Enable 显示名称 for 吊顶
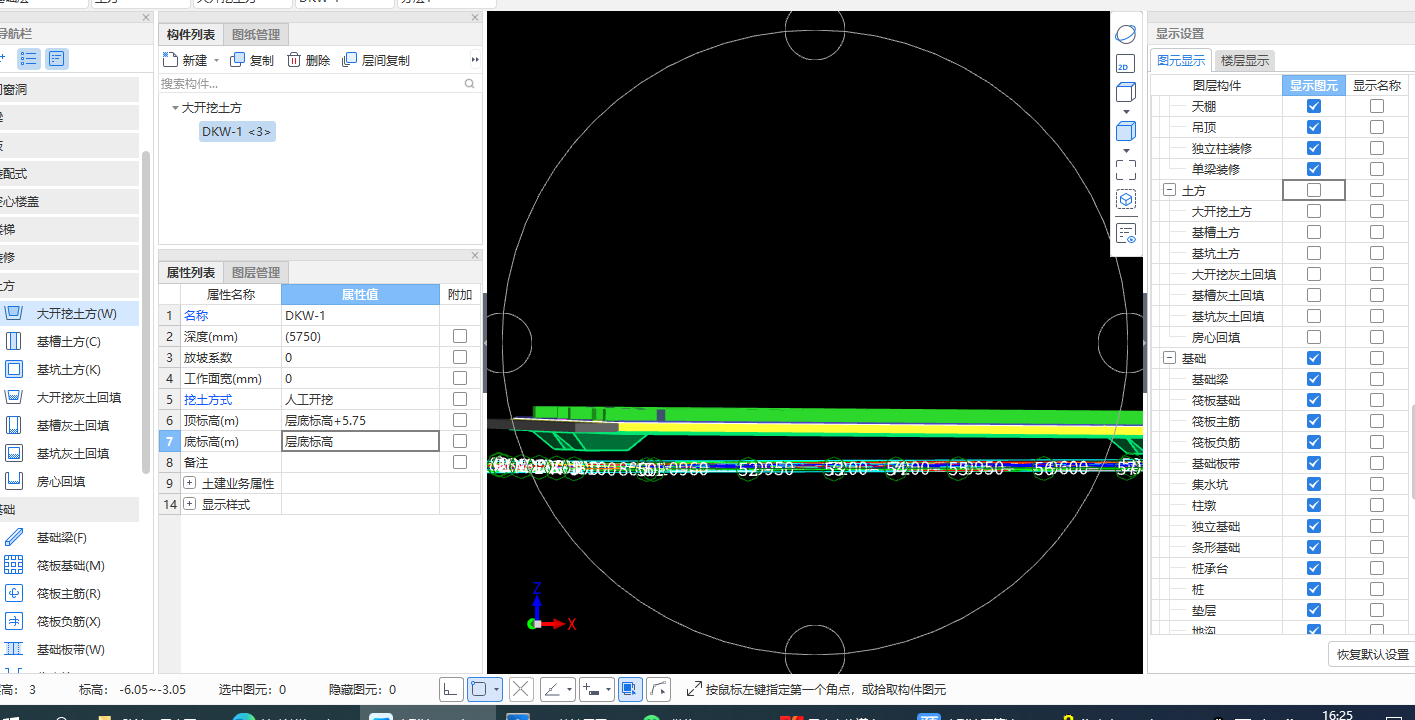This screenshot has height=720, width=1415. [1377, 127]
